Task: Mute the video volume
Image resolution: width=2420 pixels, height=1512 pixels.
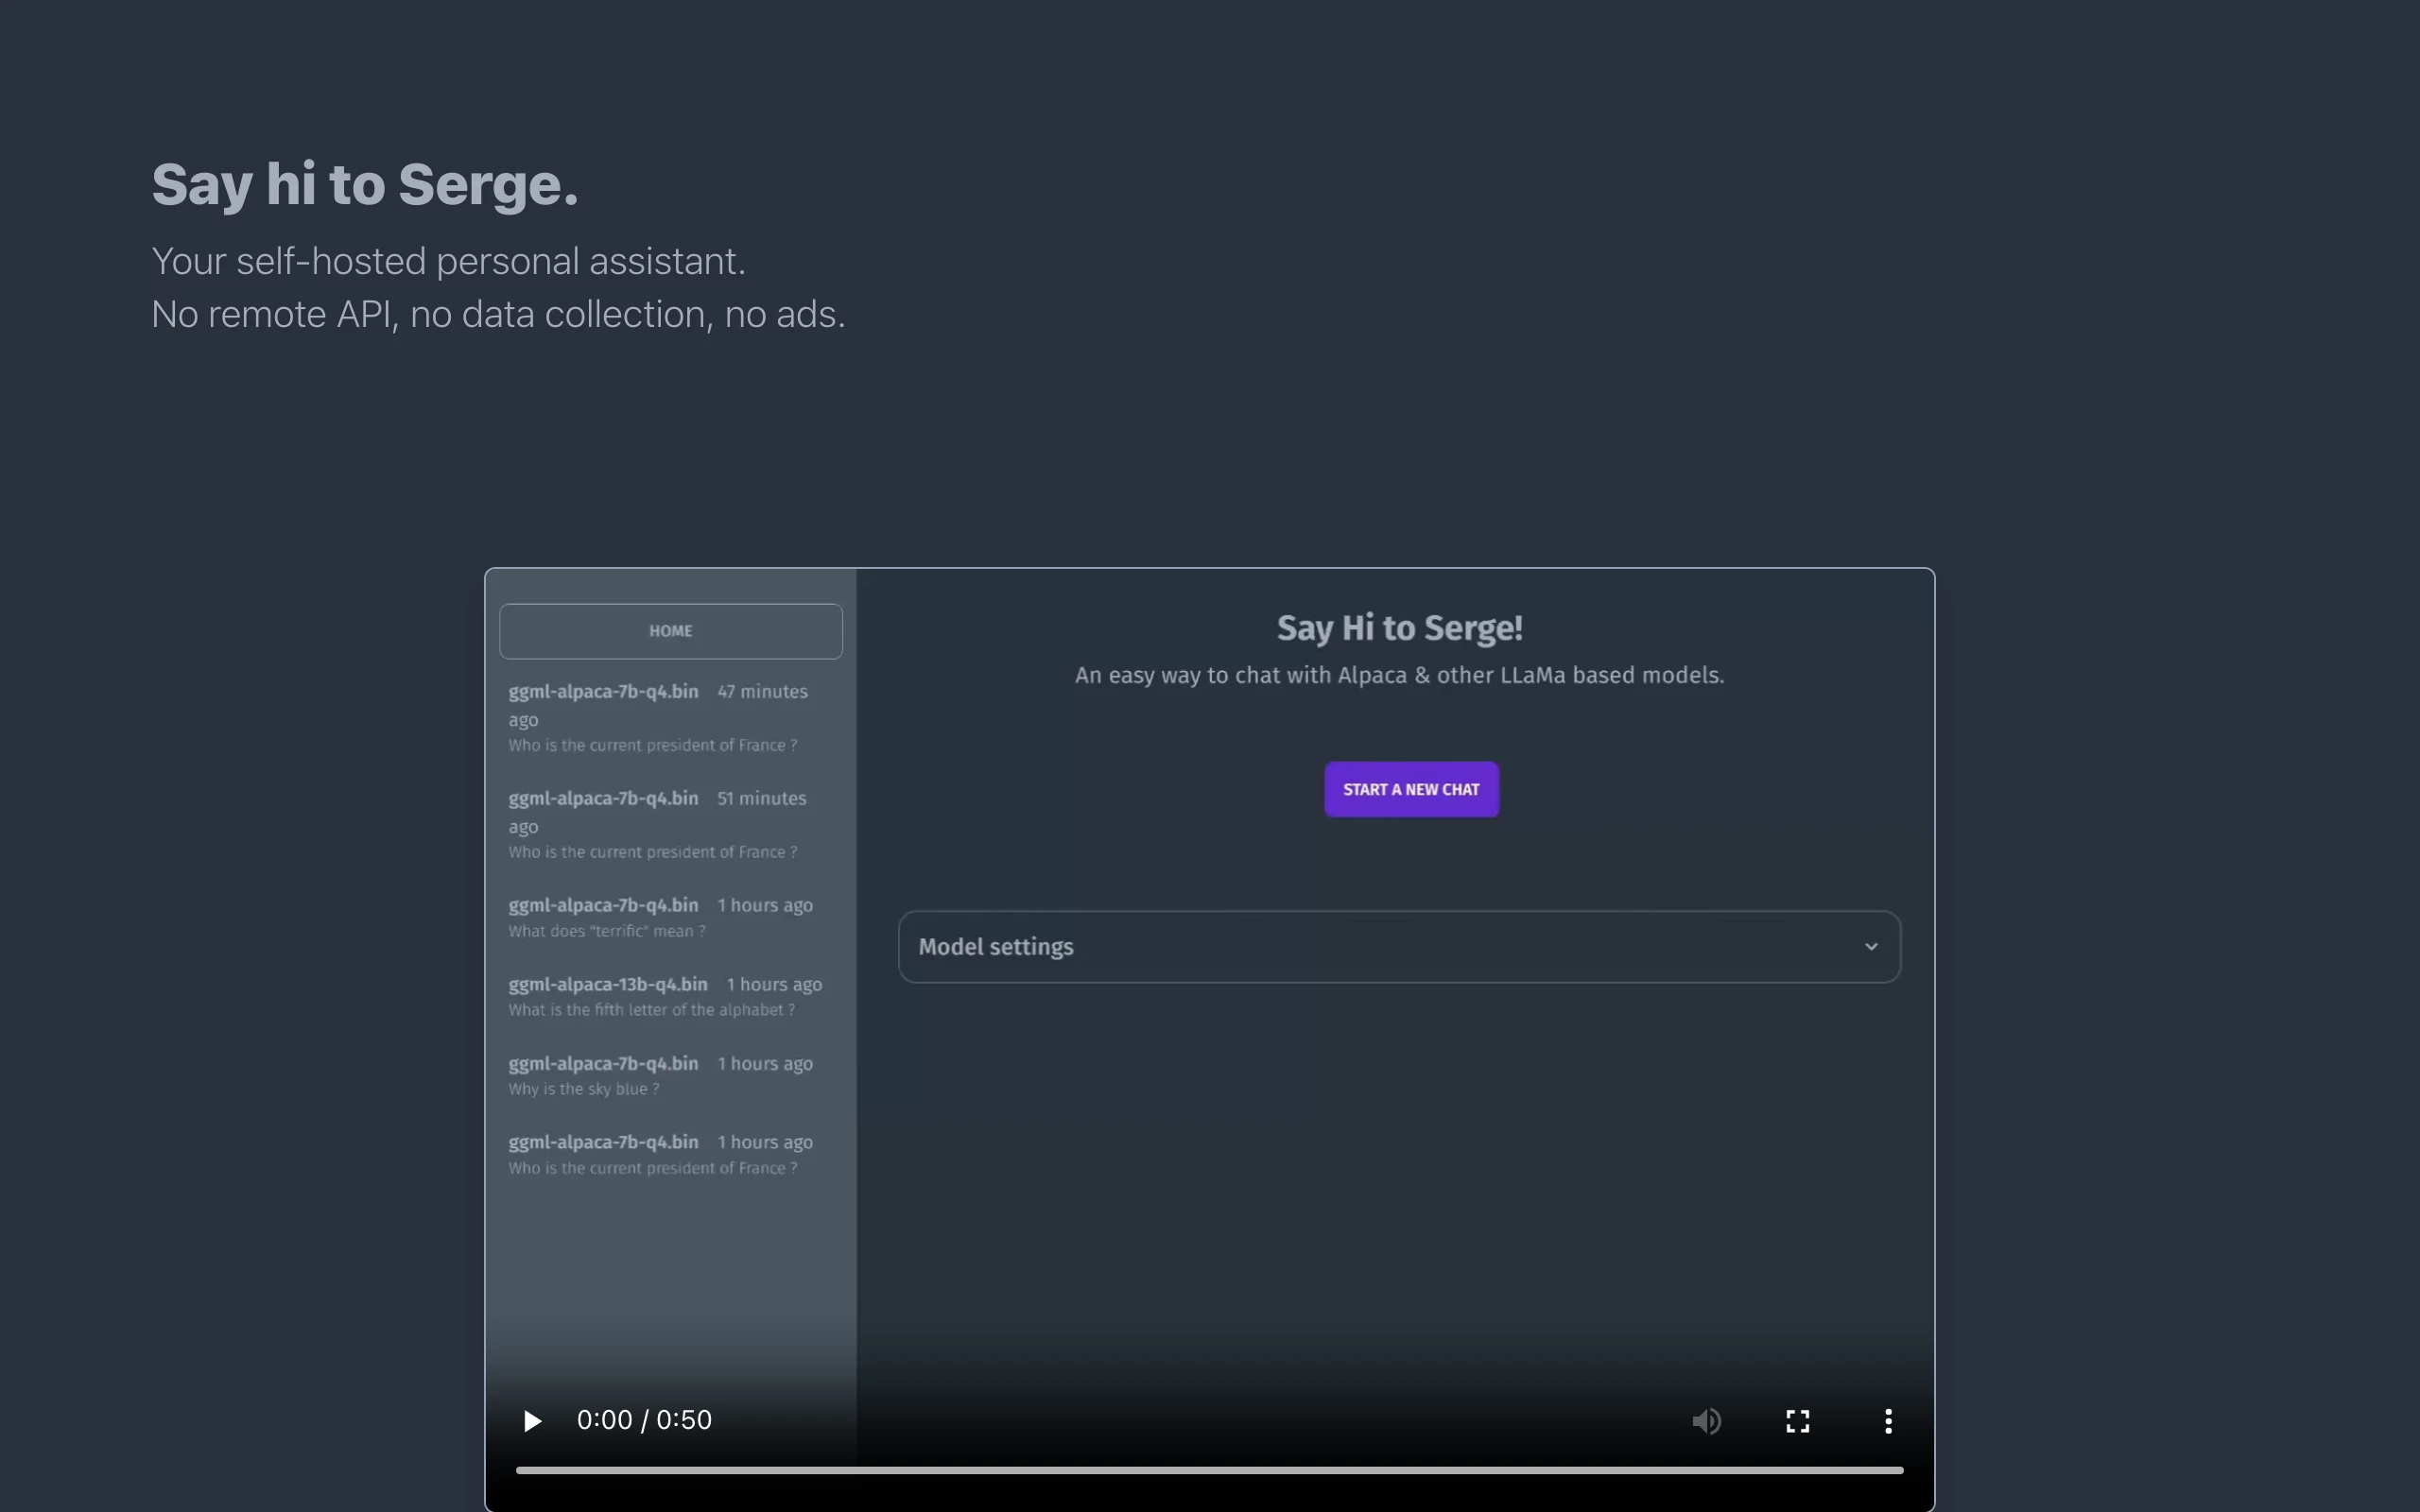Action: pyautogui.click(x=1706, y=1421)
